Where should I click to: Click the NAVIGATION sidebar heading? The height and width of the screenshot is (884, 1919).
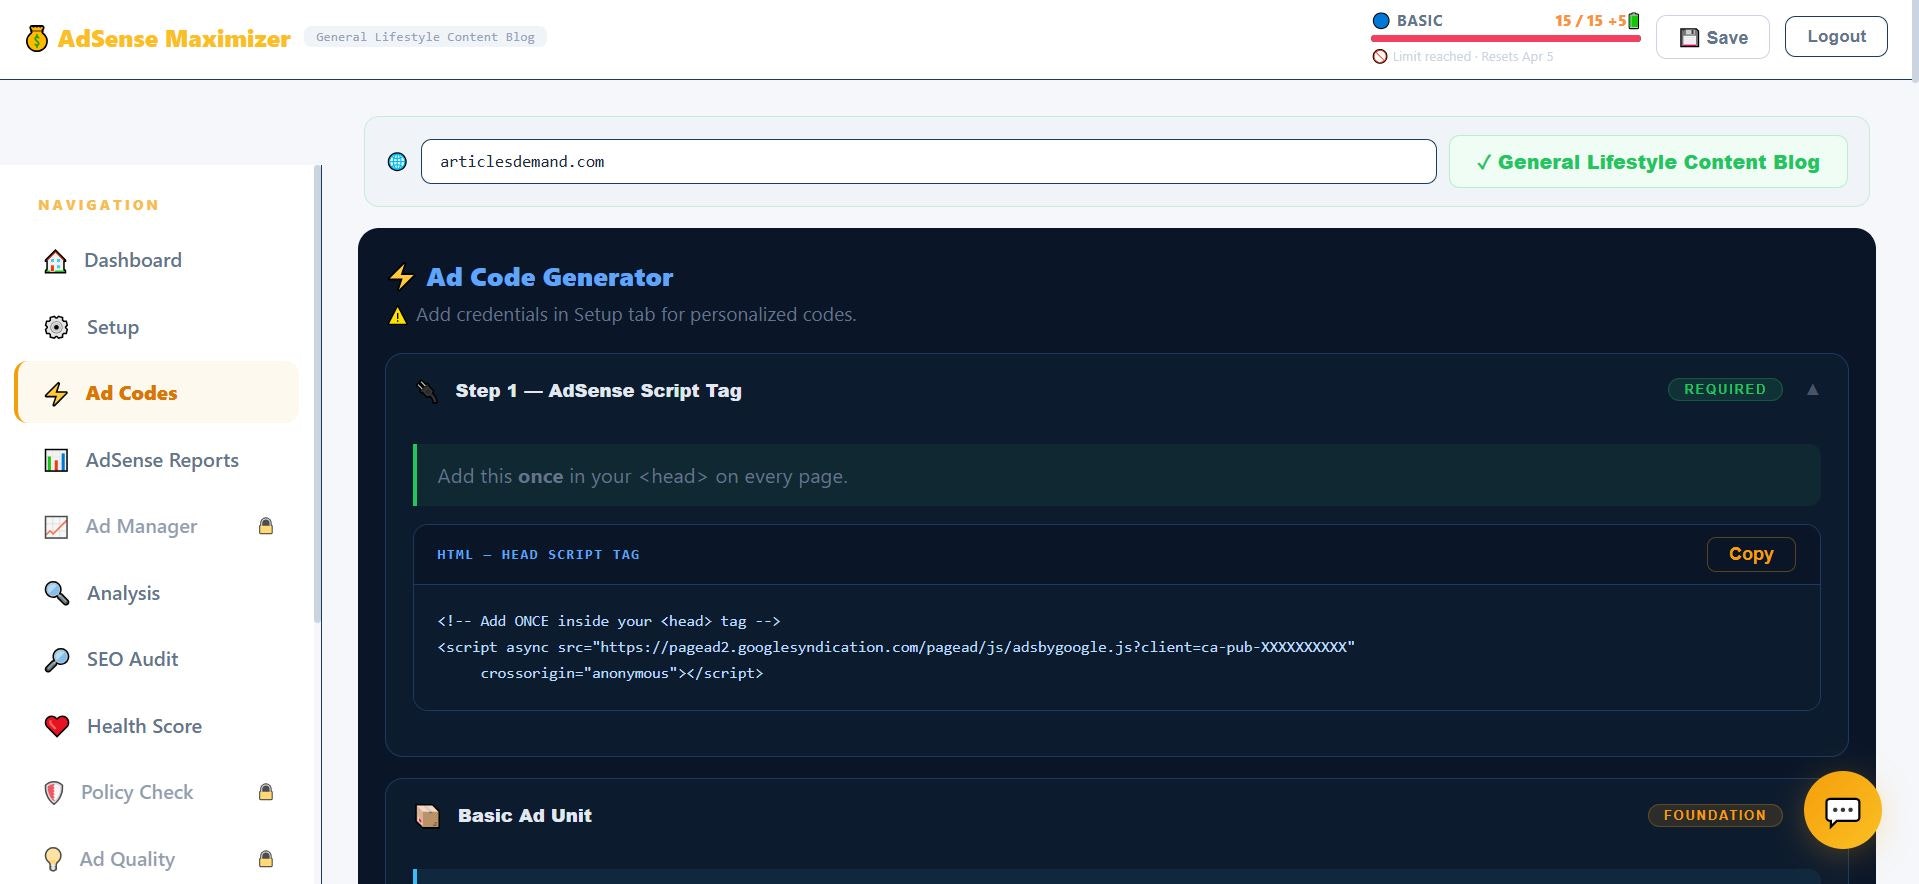98,205
